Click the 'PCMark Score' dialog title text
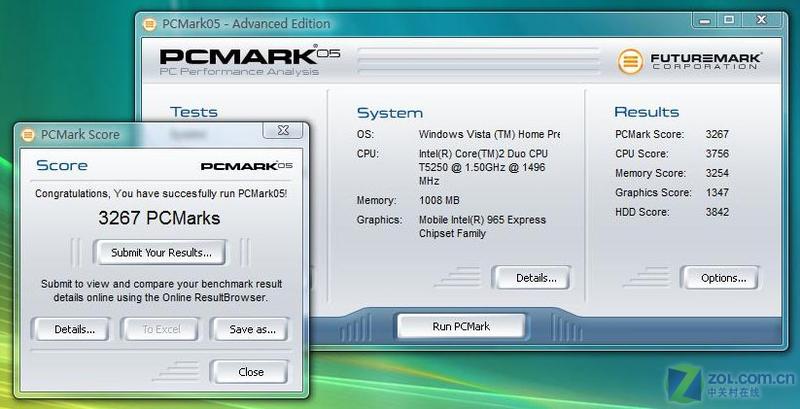 [80, 135]
